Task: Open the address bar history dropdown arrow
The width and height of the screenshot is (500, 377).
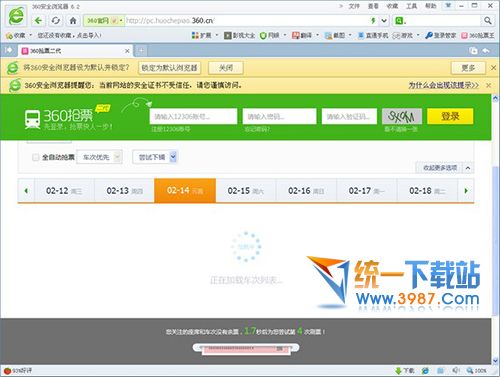Action: point(384,21)
